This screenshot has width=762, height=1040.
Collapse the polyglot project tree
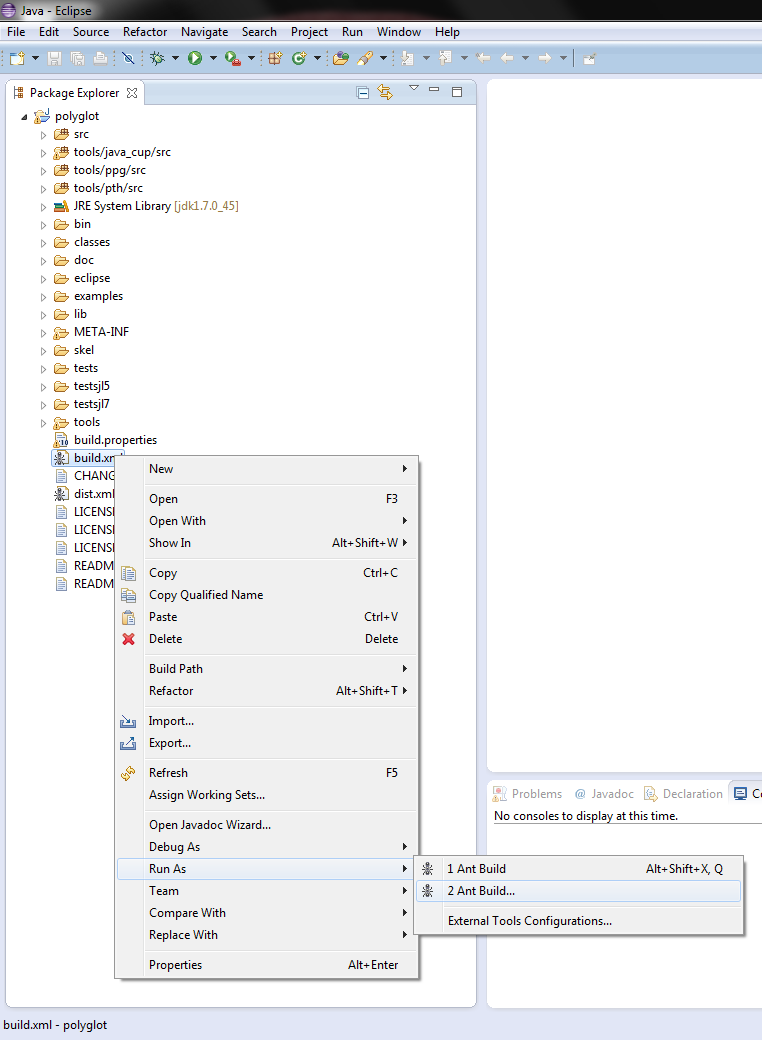coord(25,117)
